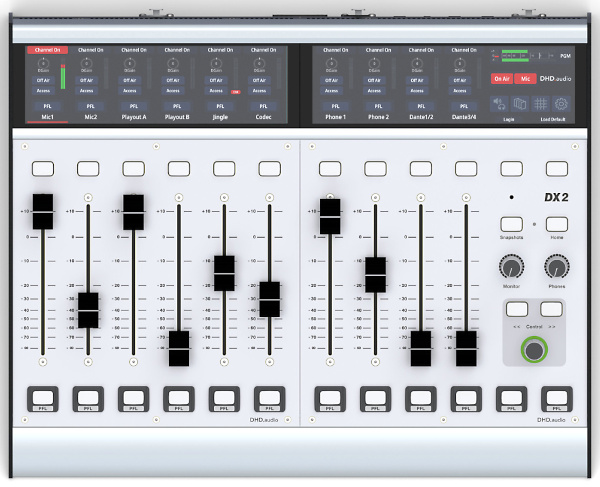Open Access for Phone 2 channel
Viewport: 600px width, 487px height.
[x=374, y=91]
